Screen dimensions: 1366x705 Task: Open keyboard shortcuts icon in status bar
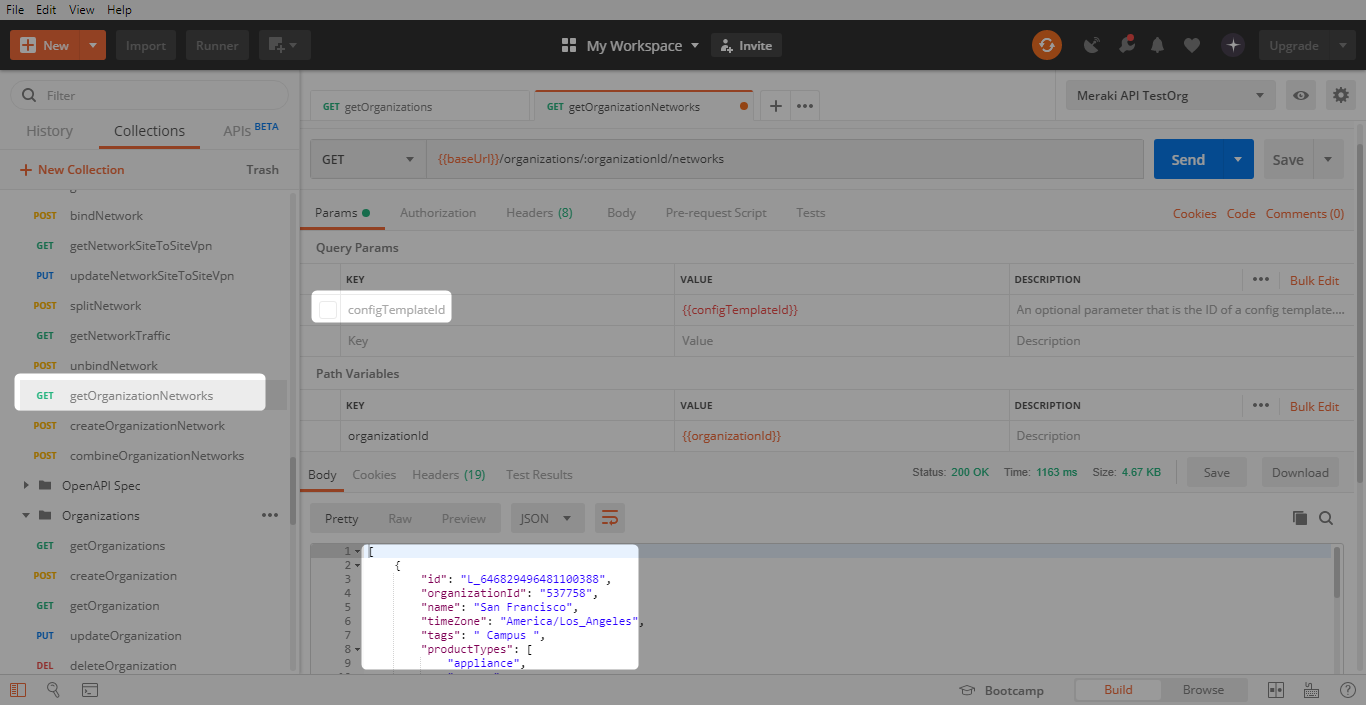coord(1311,690)
